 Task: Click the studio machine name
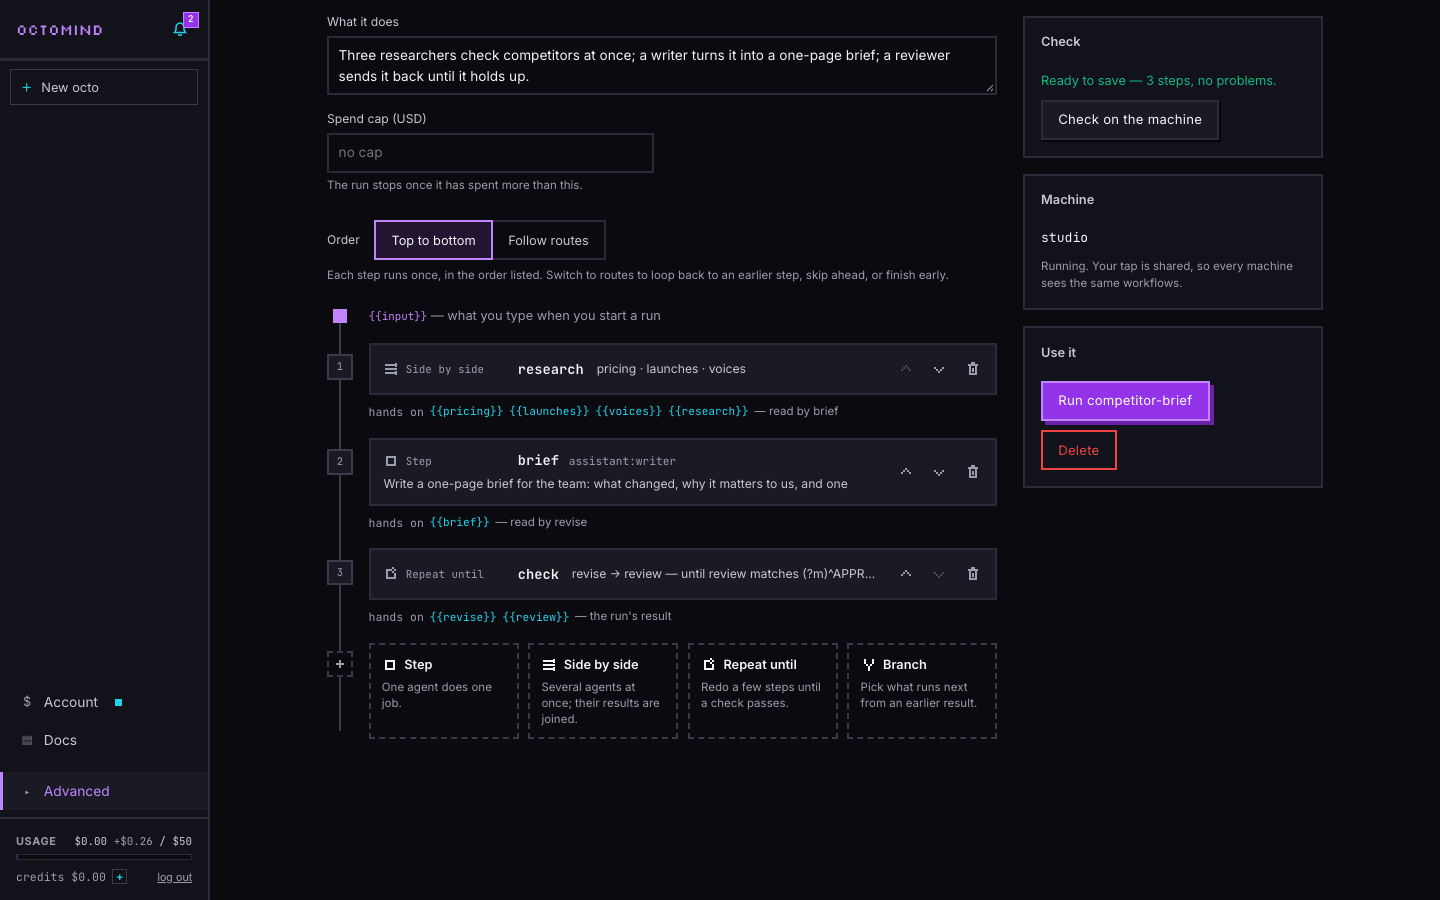click(x=1064, y=238)
